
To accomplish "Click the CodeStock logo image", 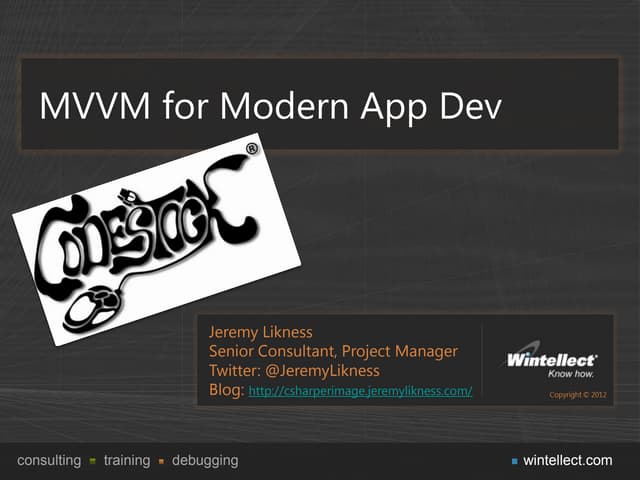I will tap(155, 240).
